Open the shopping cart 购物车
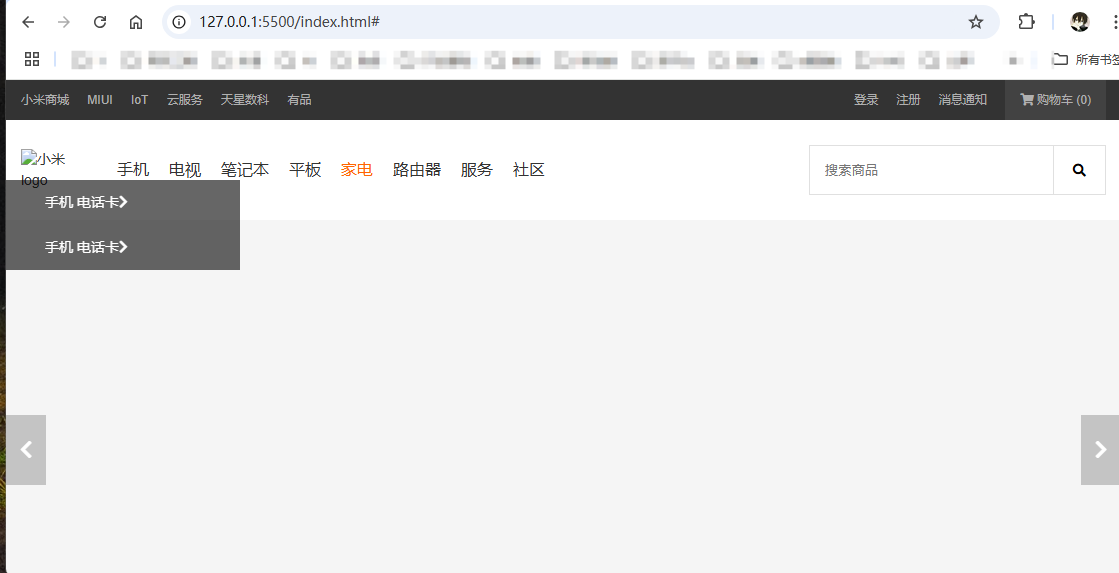Image resolution: width=1119 pixels, height=573 pixels. pyautogui.click(x=1055, y=100)
